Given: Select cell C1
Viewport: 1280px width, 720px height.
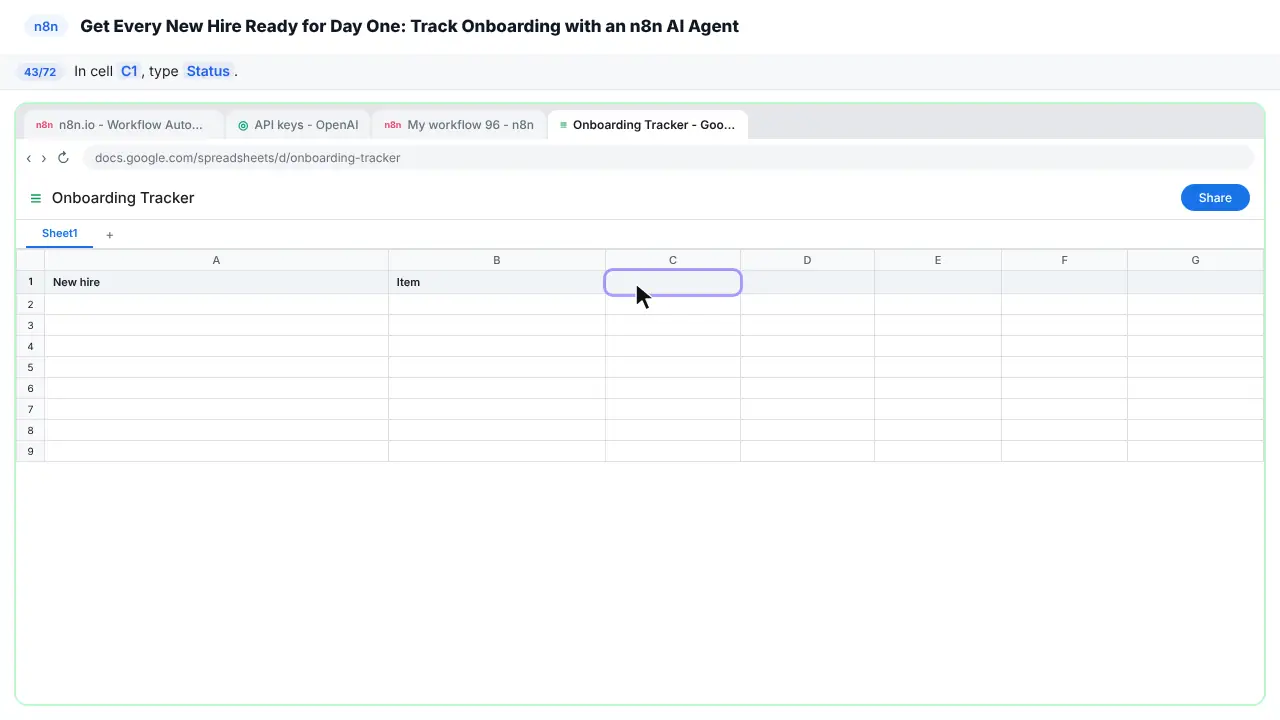Looking at the screenshot, I should click(x=673, y=282).
